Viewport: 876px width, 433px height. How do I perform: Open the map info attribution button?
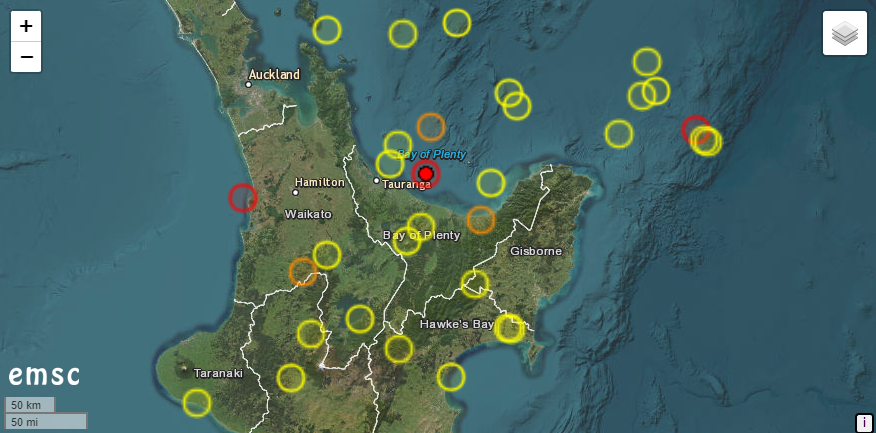tap(865, 423)
